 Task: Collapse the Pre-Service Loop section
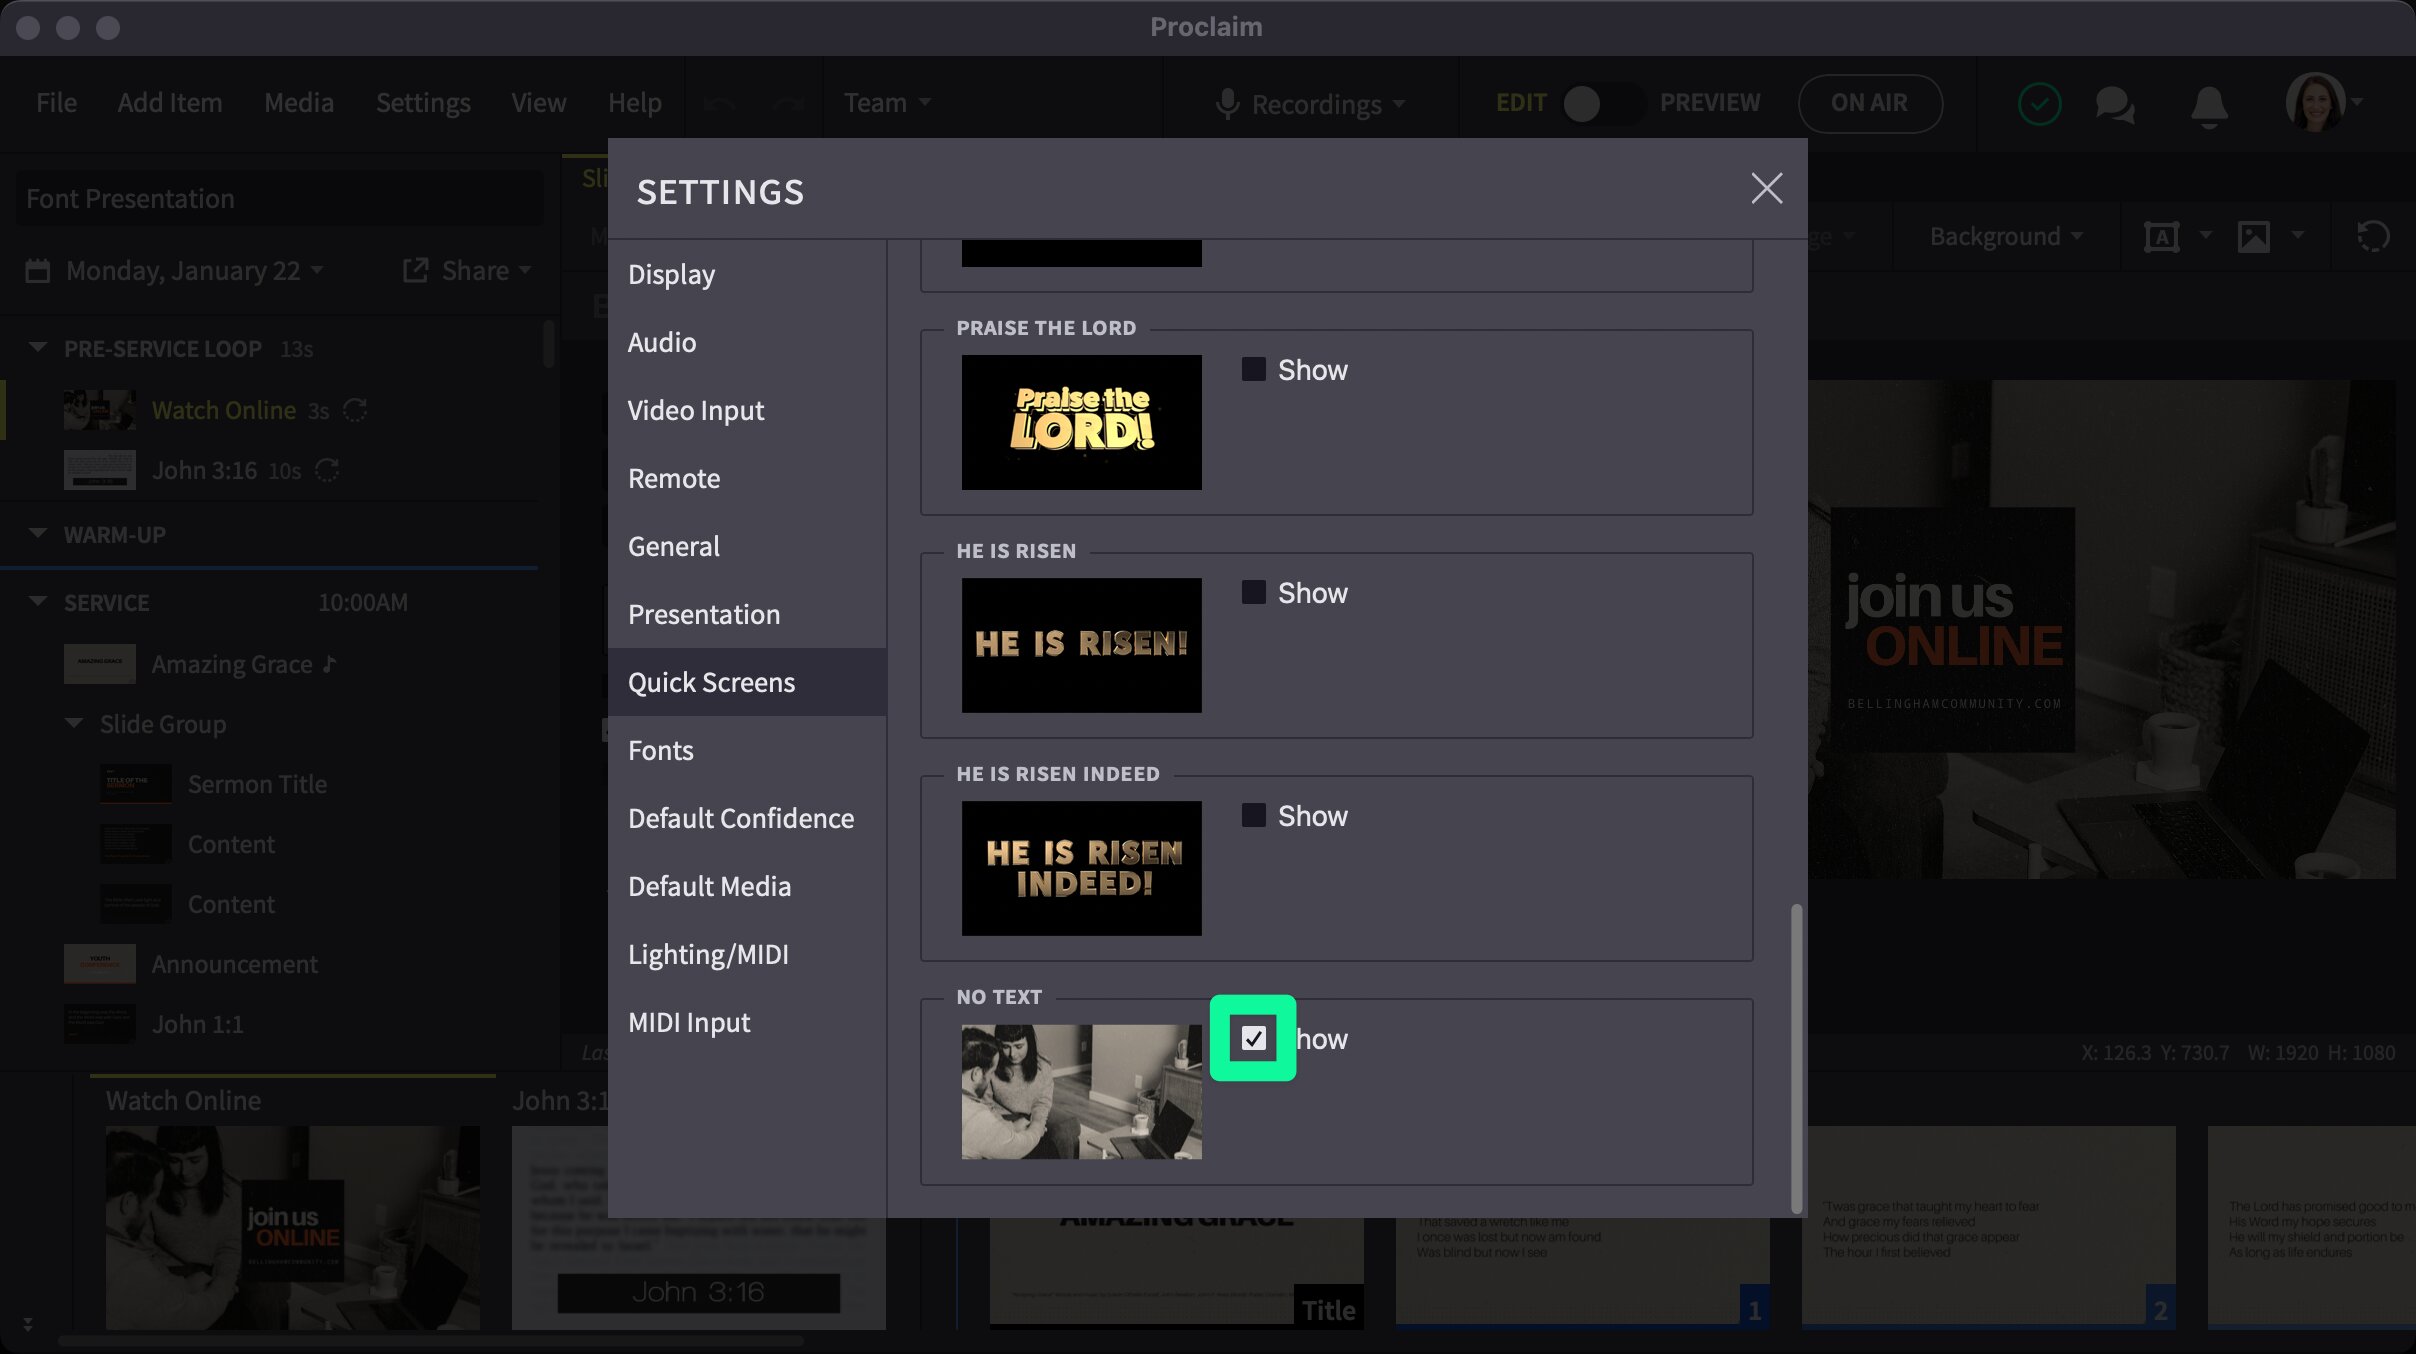37,347
